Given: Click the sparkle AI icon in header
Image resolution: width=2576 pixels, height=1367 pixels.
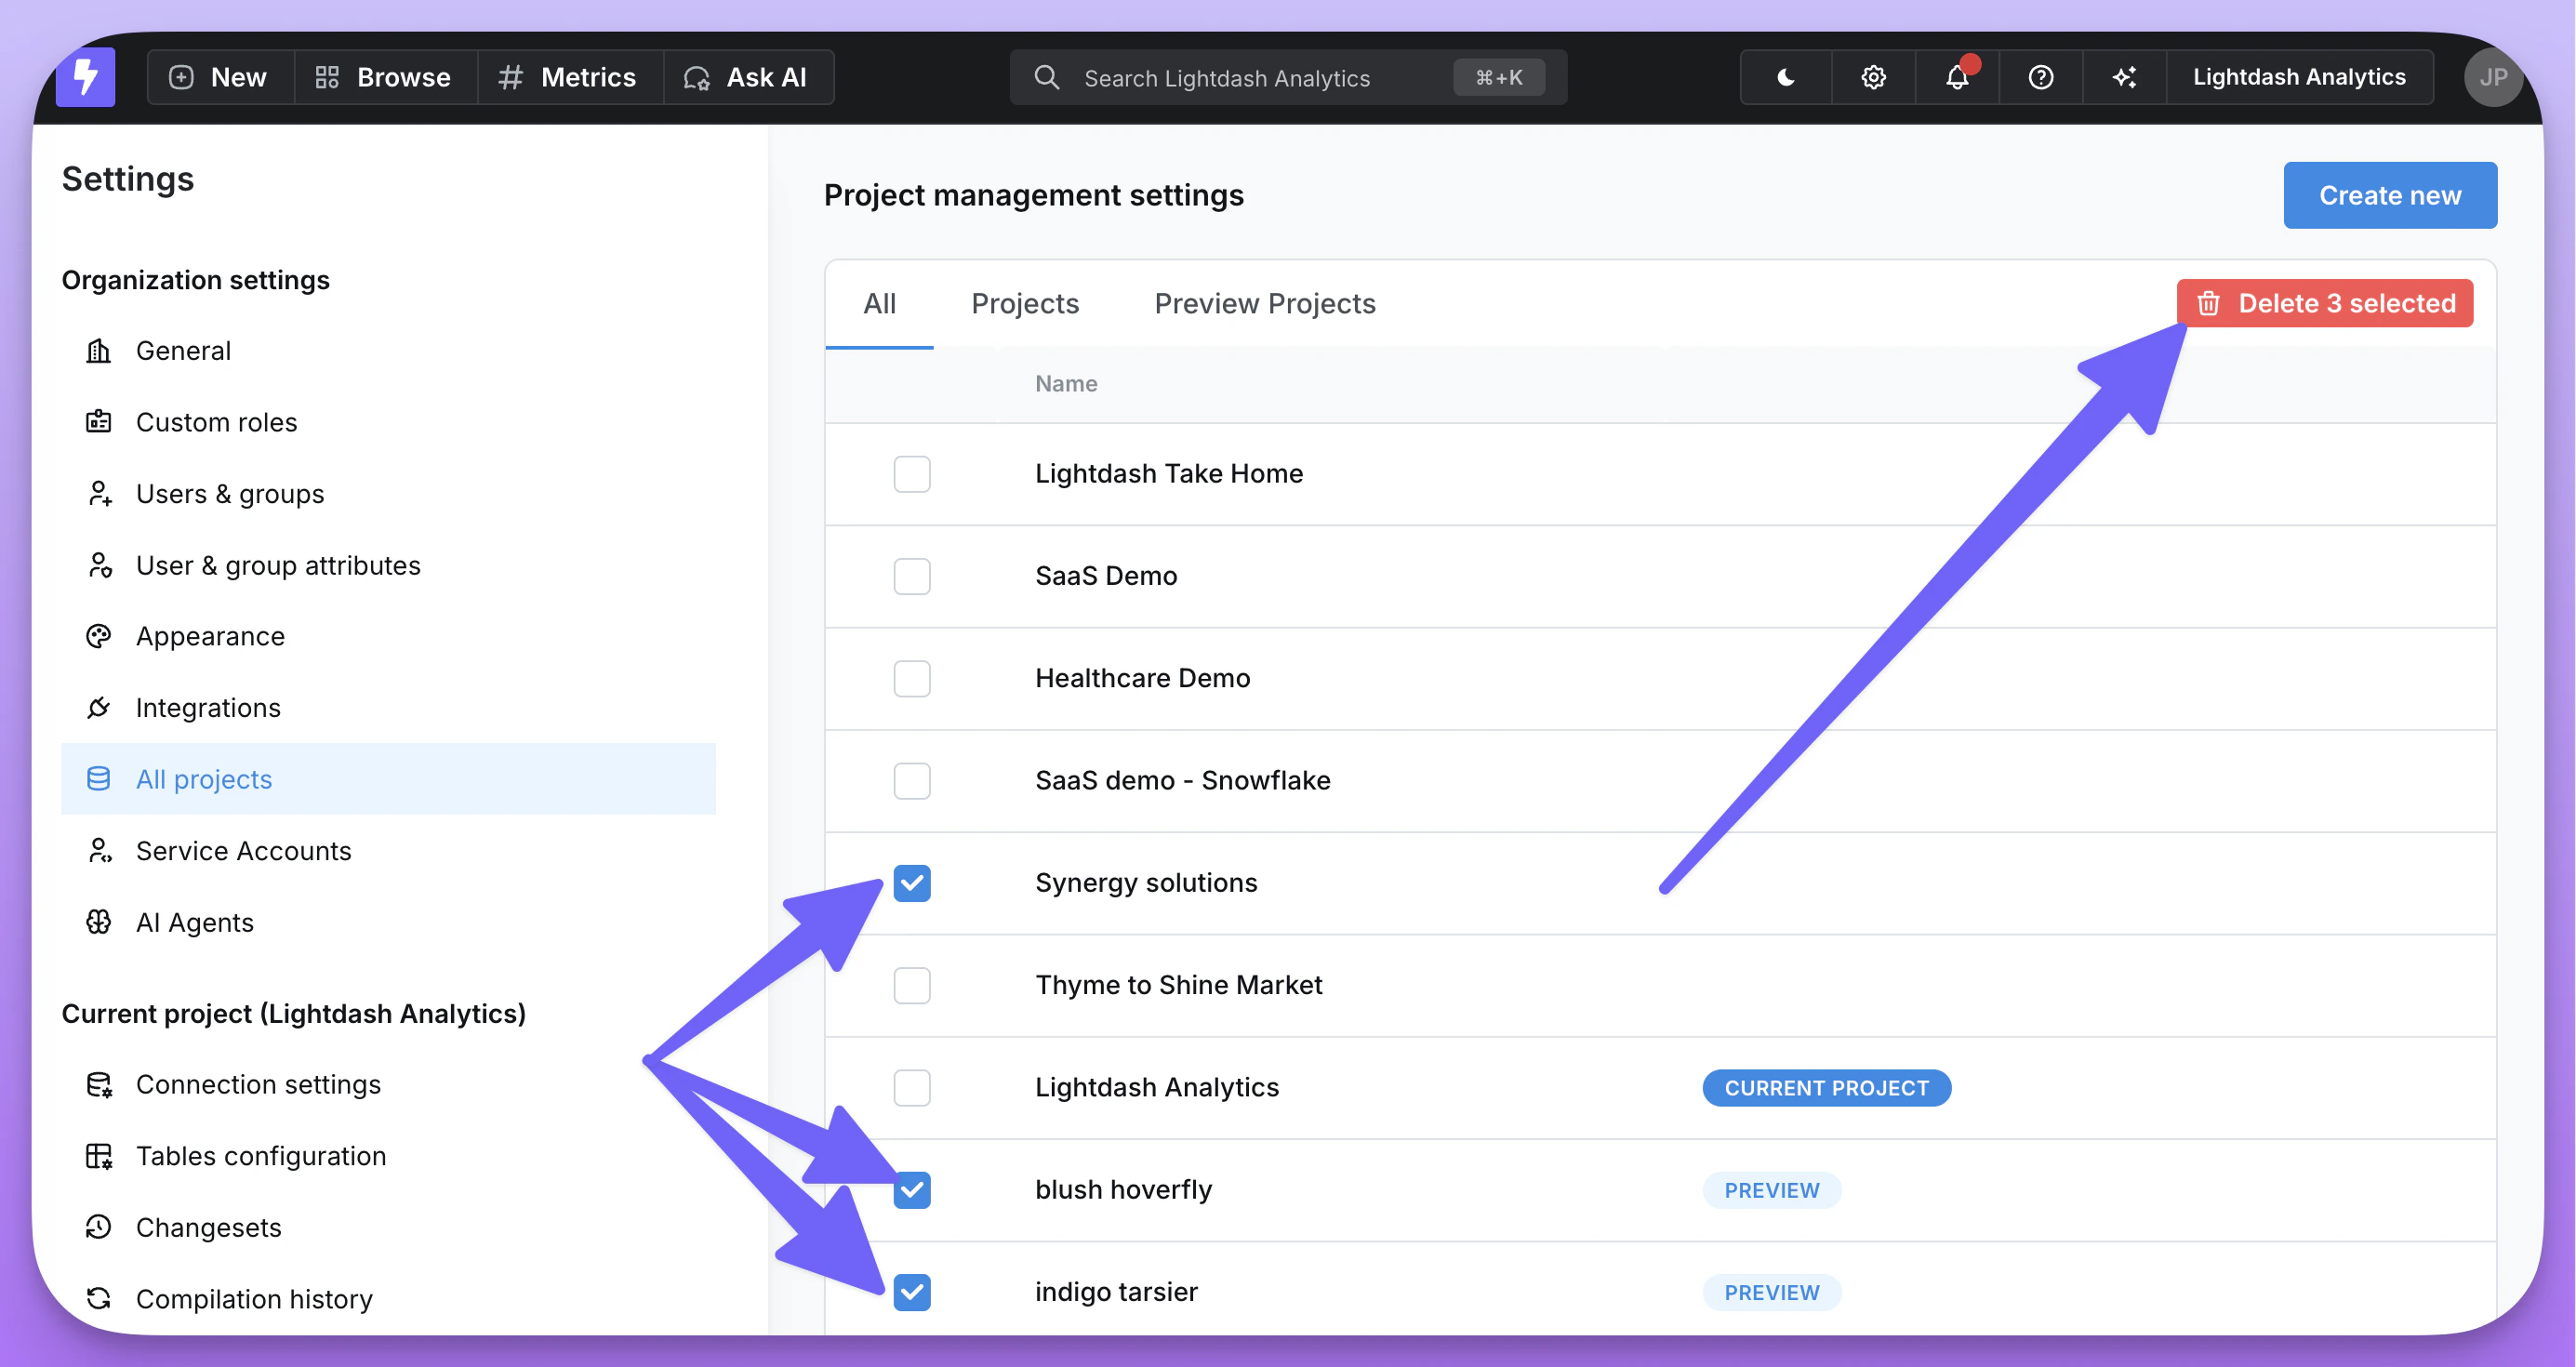Looking at the screenshot, I should pos(2124,77).
